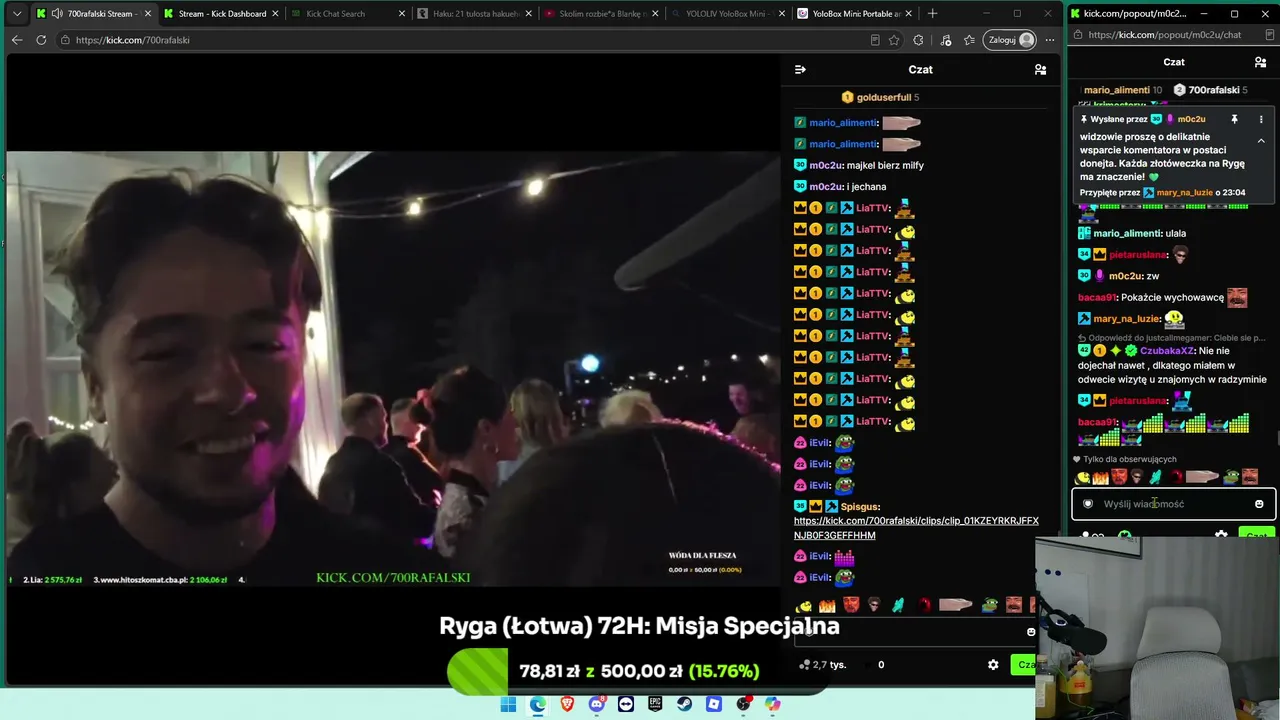Switch to the Kick Chat Search tab
This screenshot has height=720, width=1280.
[348, 14]
